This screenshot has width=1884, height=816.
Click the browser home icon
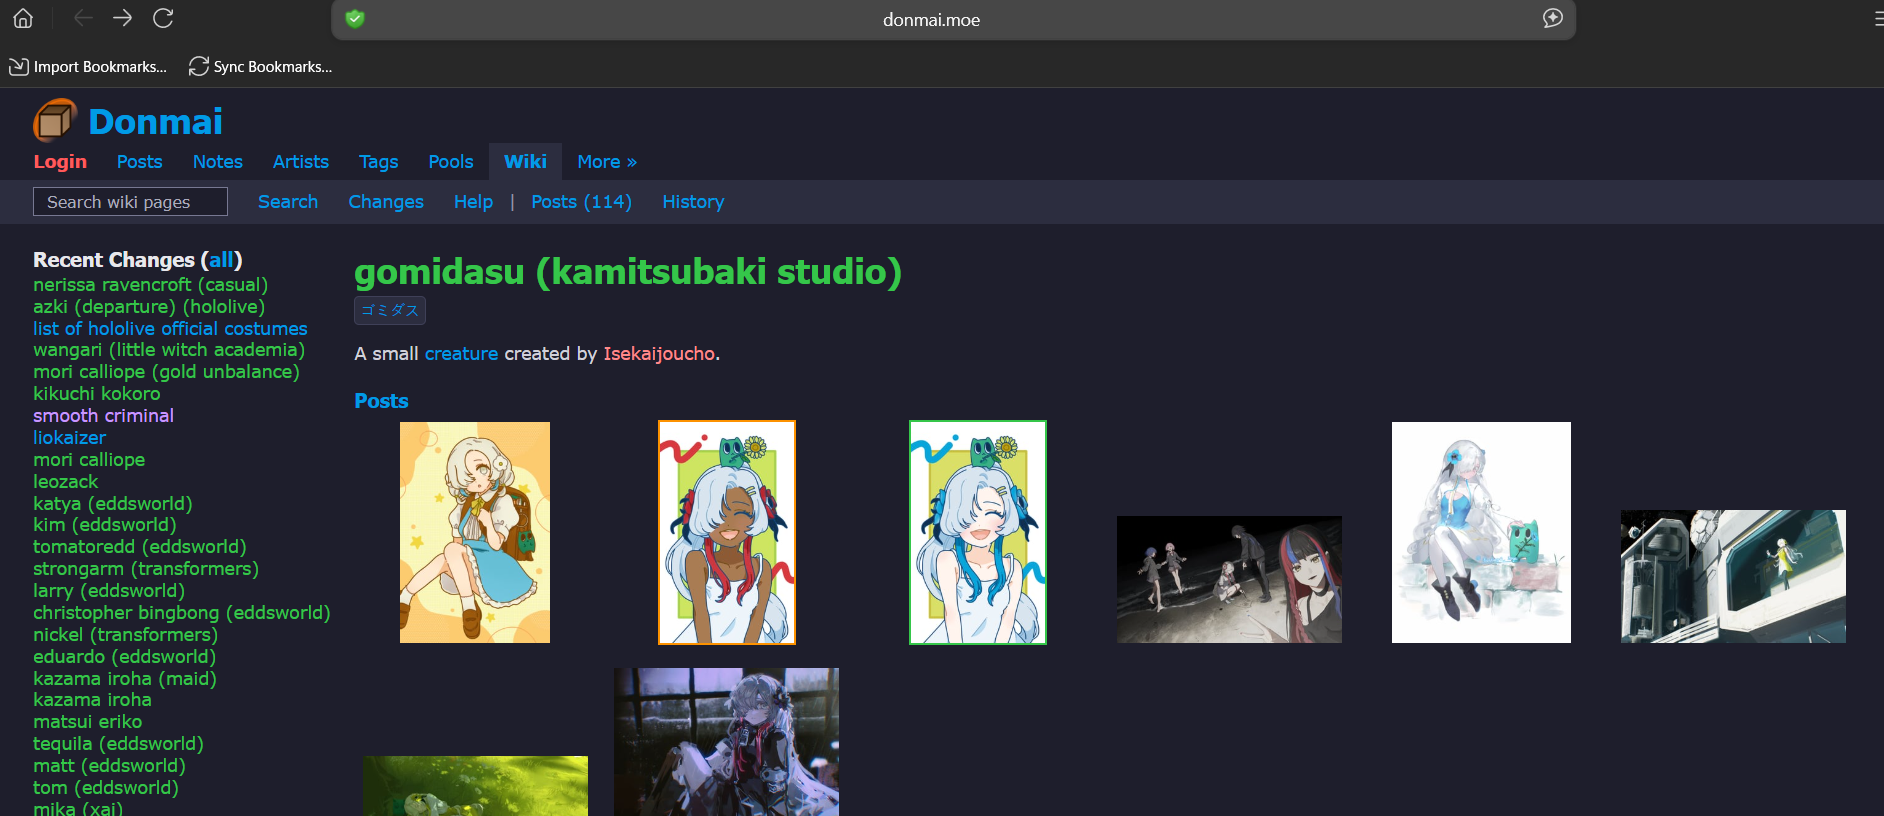[23, 18]
